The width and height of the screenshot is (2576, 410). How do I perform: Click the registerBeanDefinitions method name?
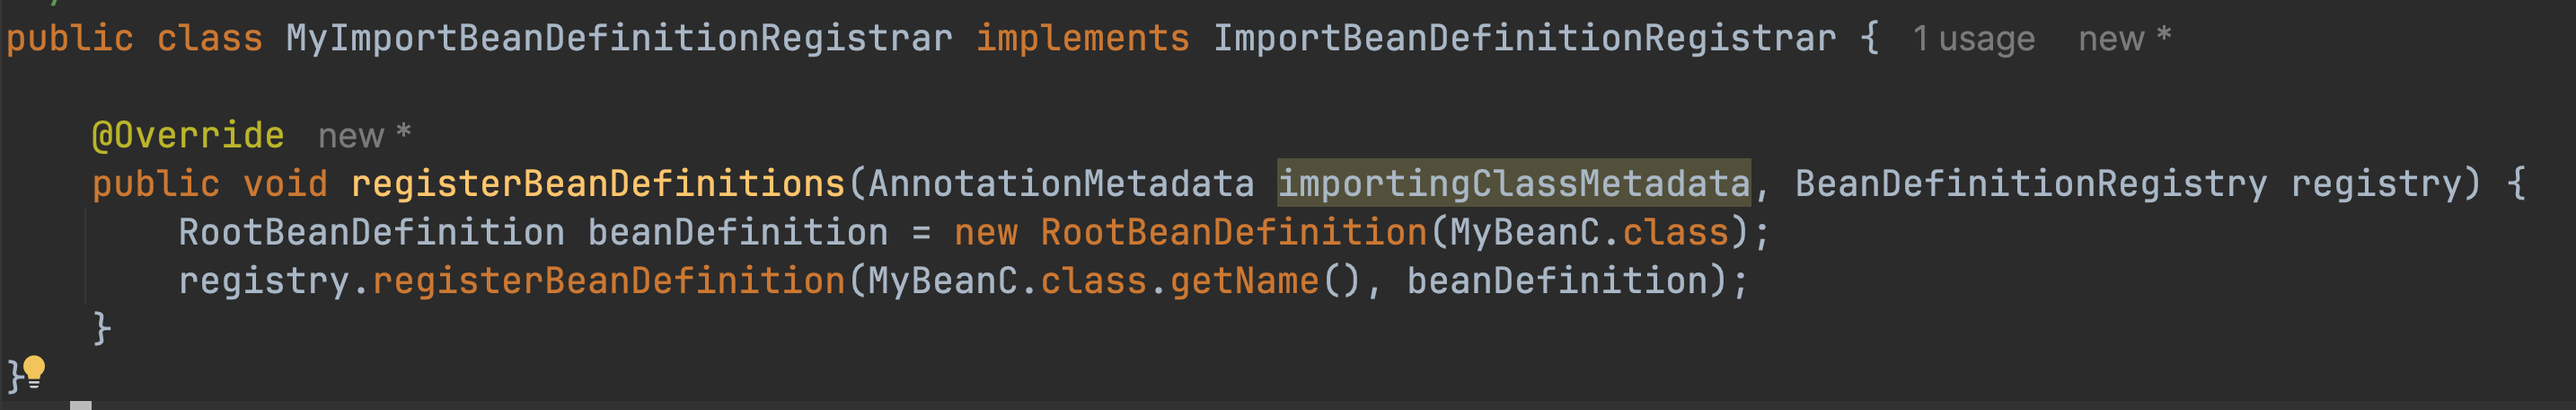(x=597, y=183)
